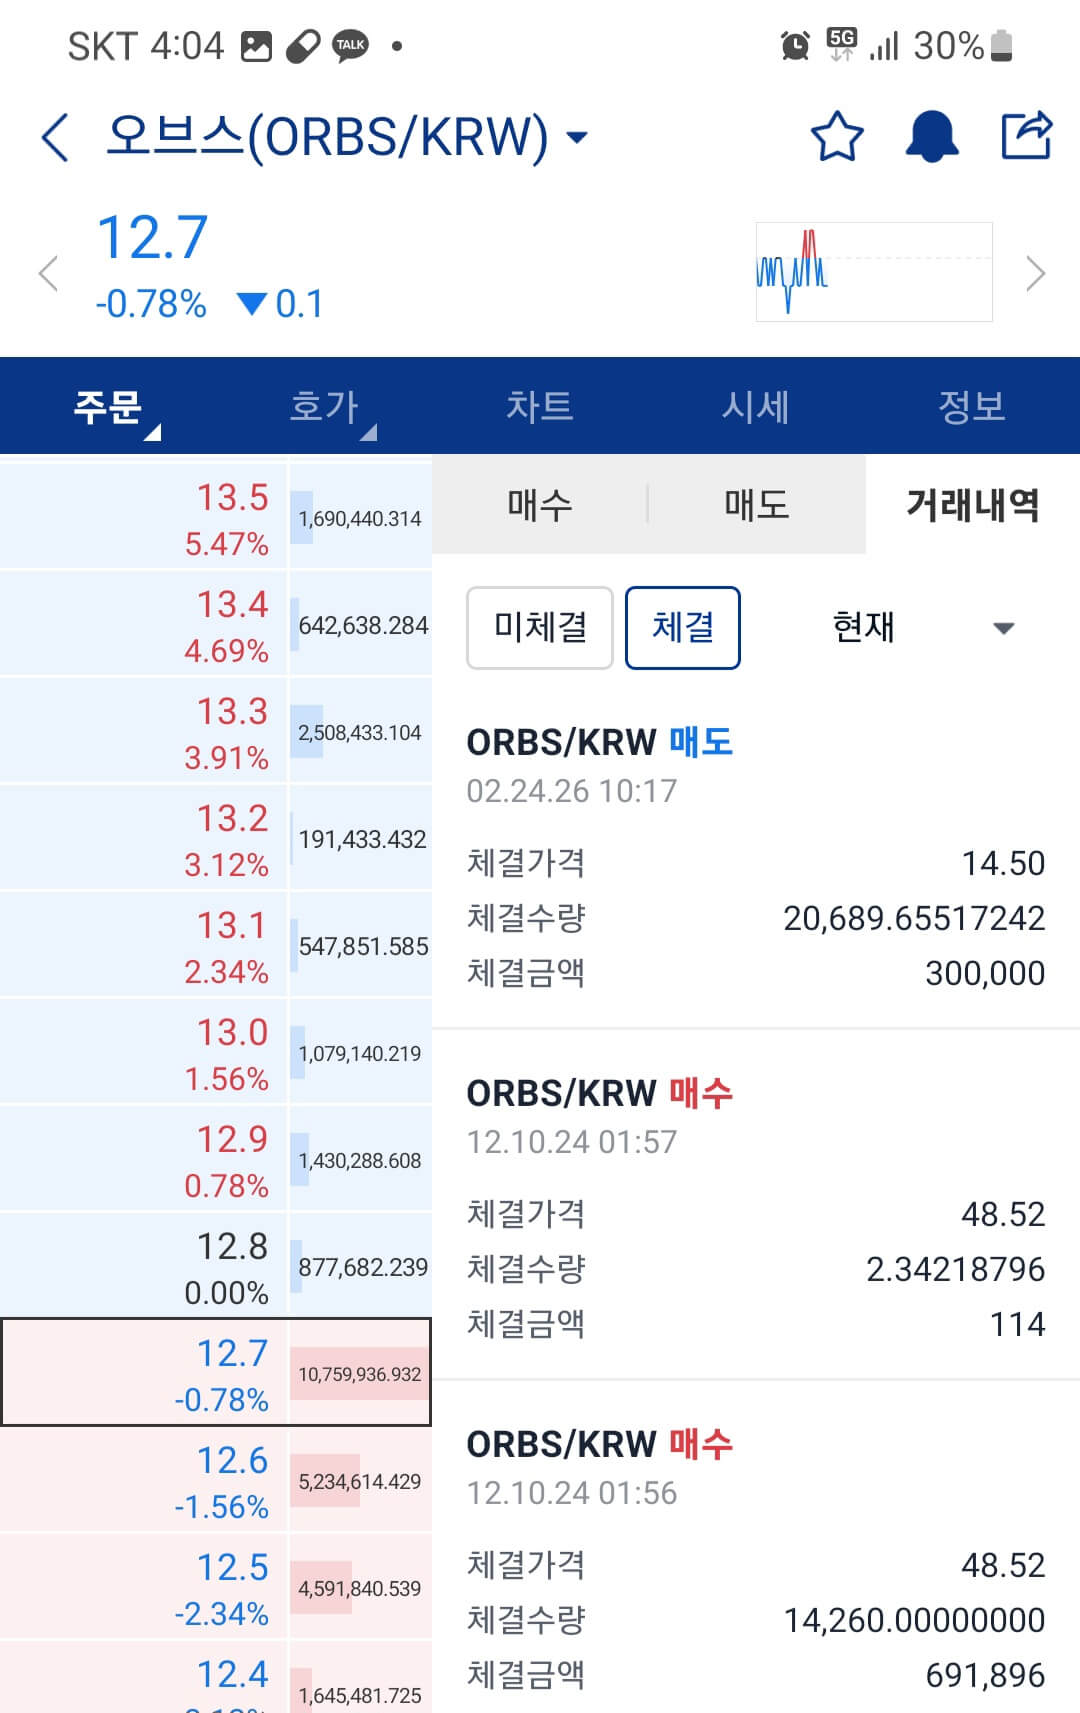Tap volume 1,430,288.608 in order book
The height and width of the screenshot is (1713, 1080).
(x=360, y=1161)
